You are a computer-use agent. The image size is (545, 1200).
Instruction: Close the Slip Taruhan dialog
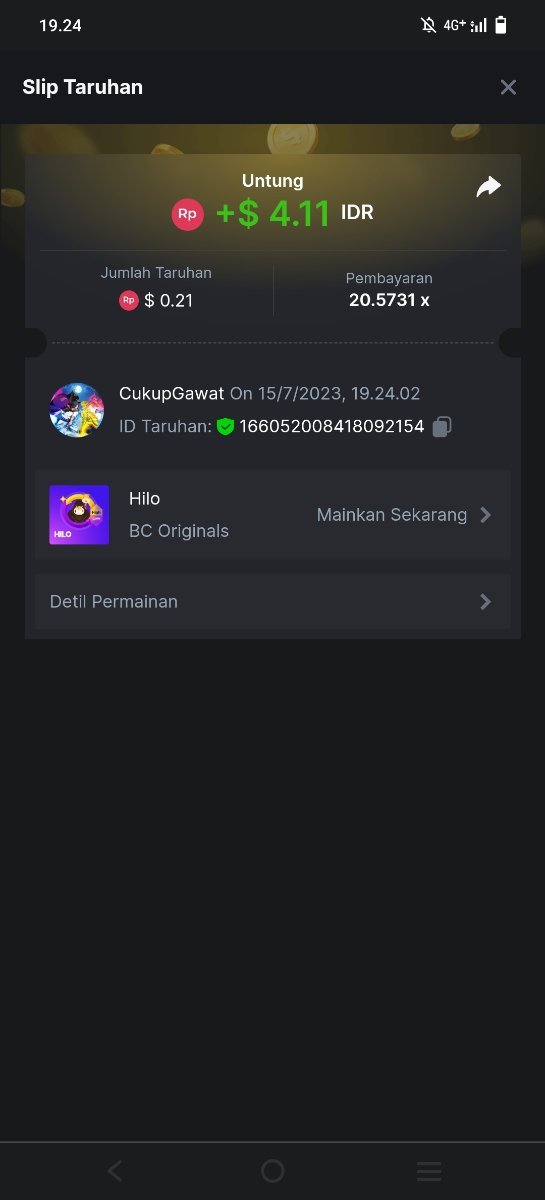(x=508, y=87)
